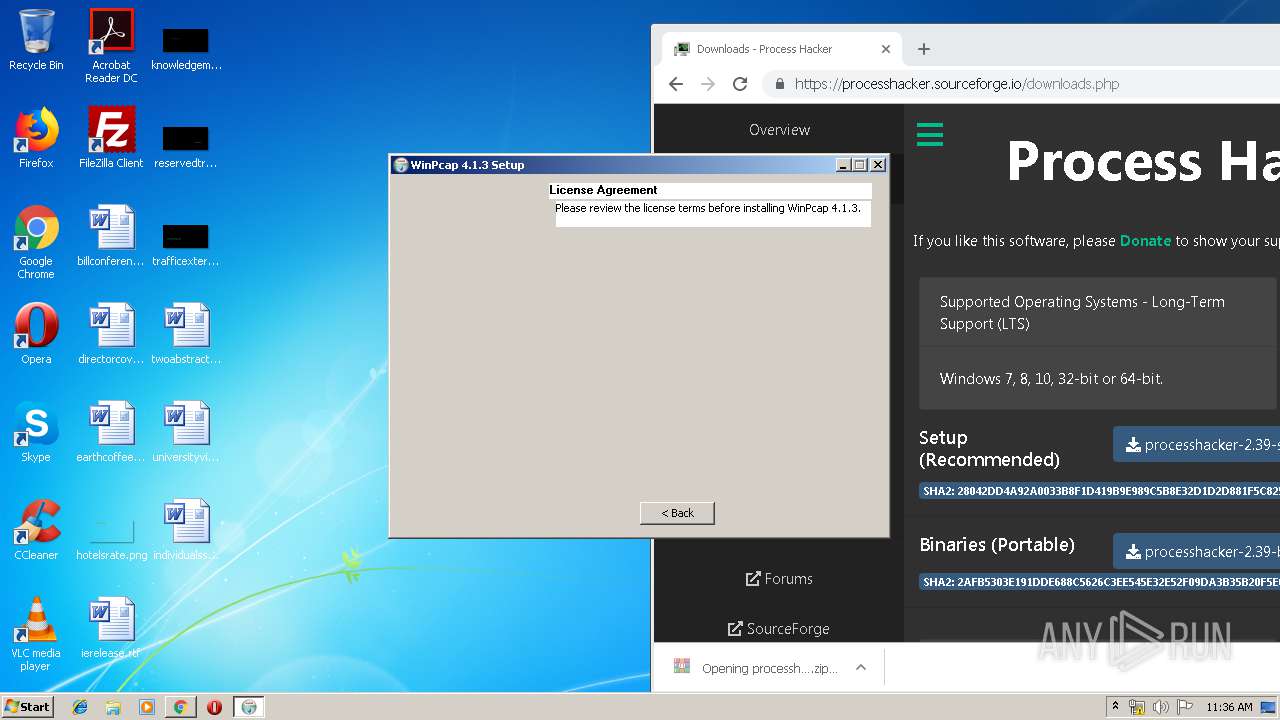
Task: Click the Chrome address bar URL
Action: click(957, 84)
